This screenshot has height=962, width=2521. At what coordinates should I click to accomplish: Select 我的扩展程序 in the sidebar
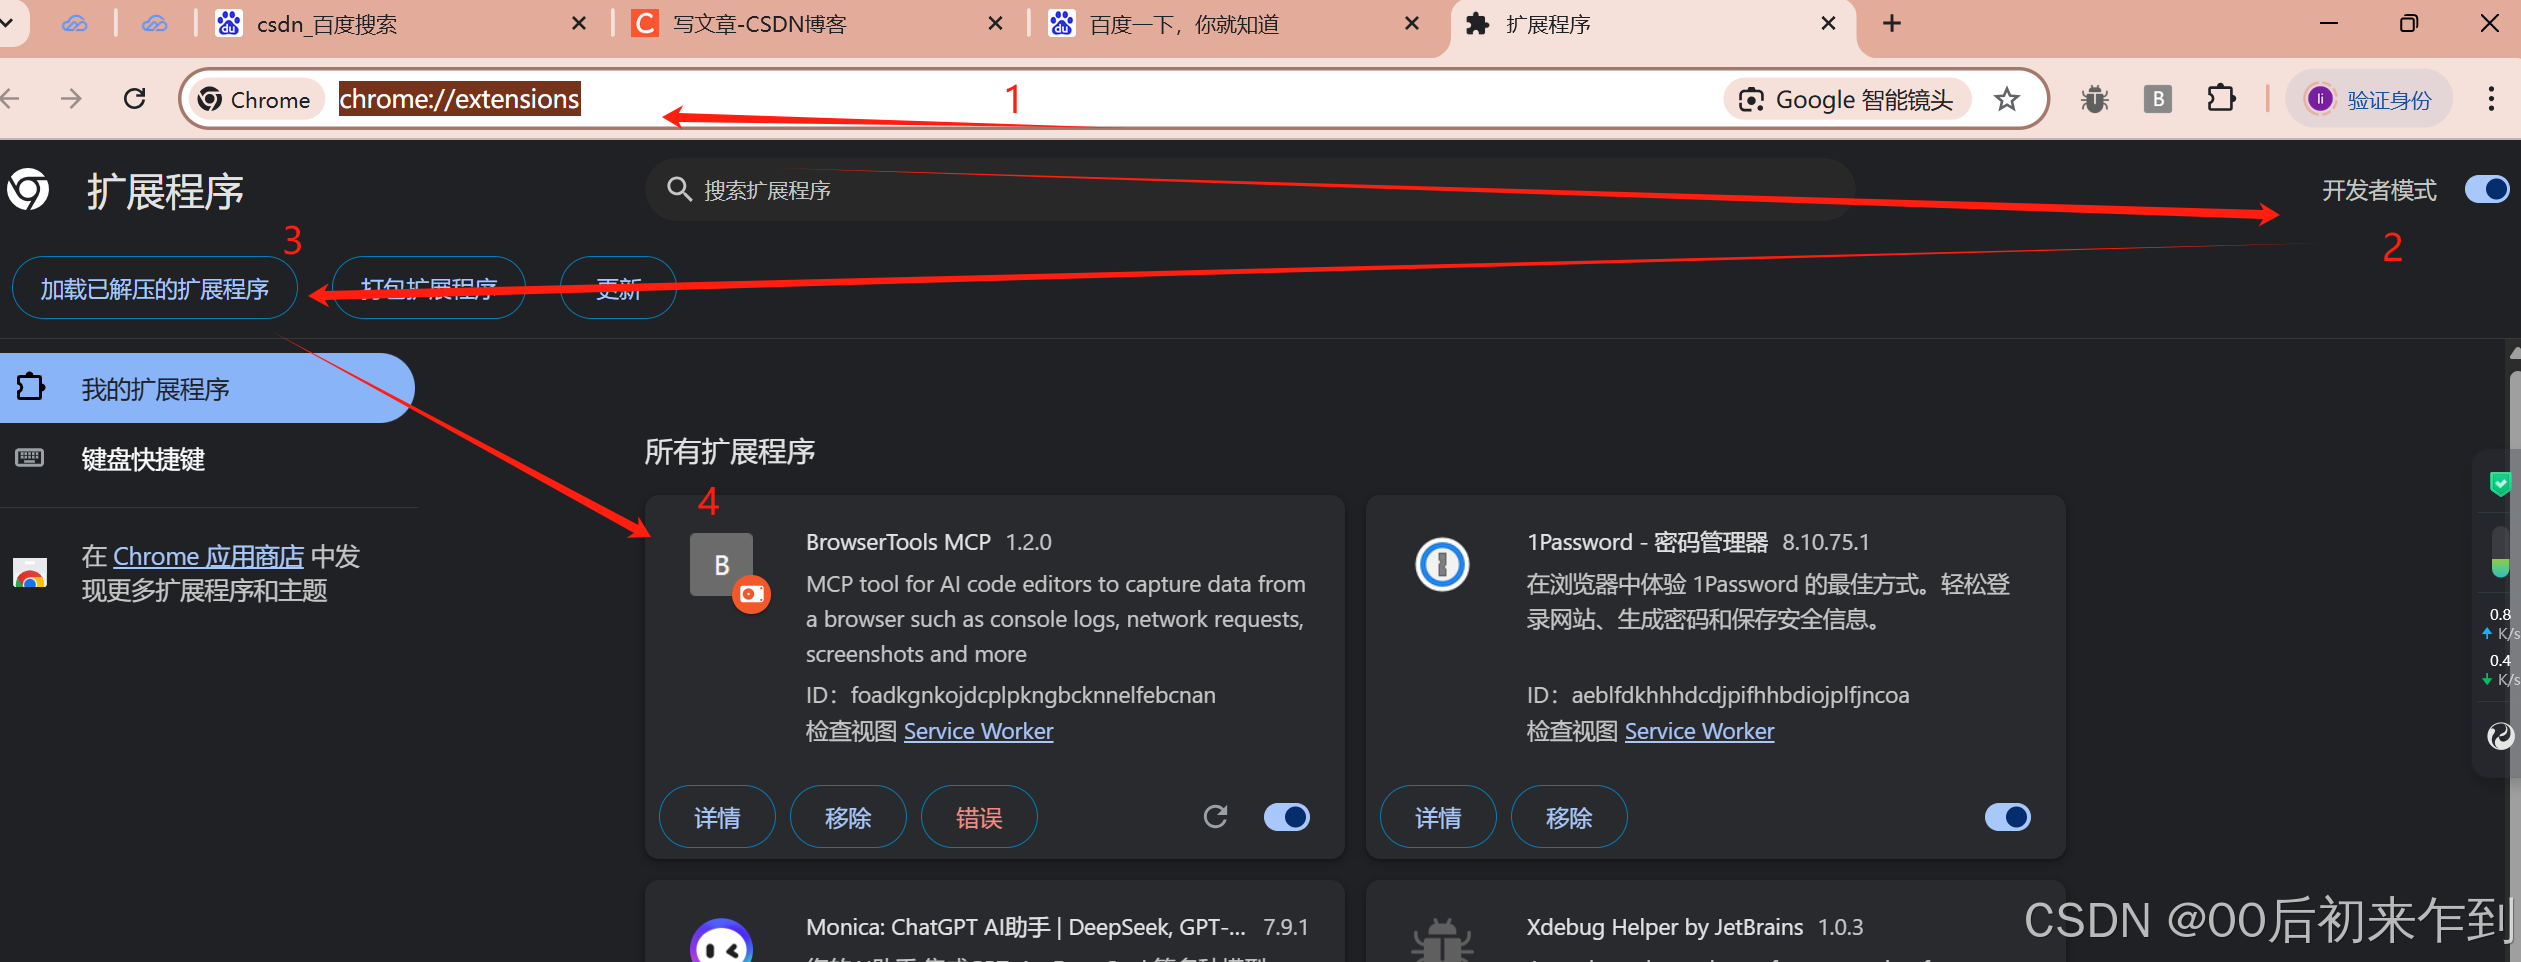coord(207,388)
